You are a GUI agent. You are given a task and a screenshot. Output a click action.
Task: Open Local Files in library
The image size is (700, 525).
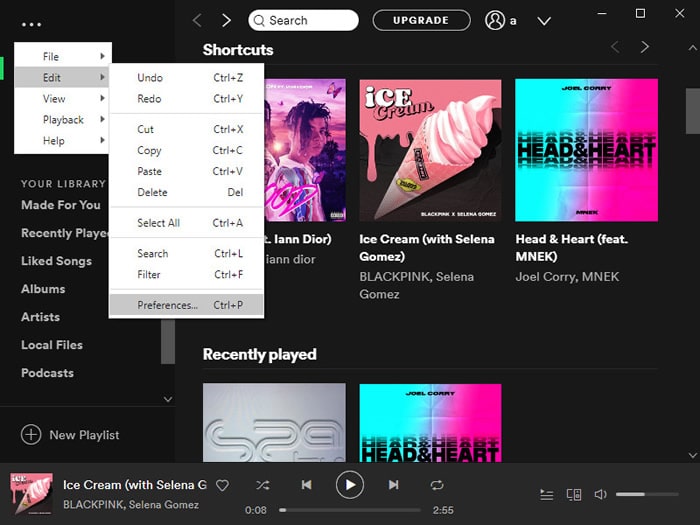[52, 345]
